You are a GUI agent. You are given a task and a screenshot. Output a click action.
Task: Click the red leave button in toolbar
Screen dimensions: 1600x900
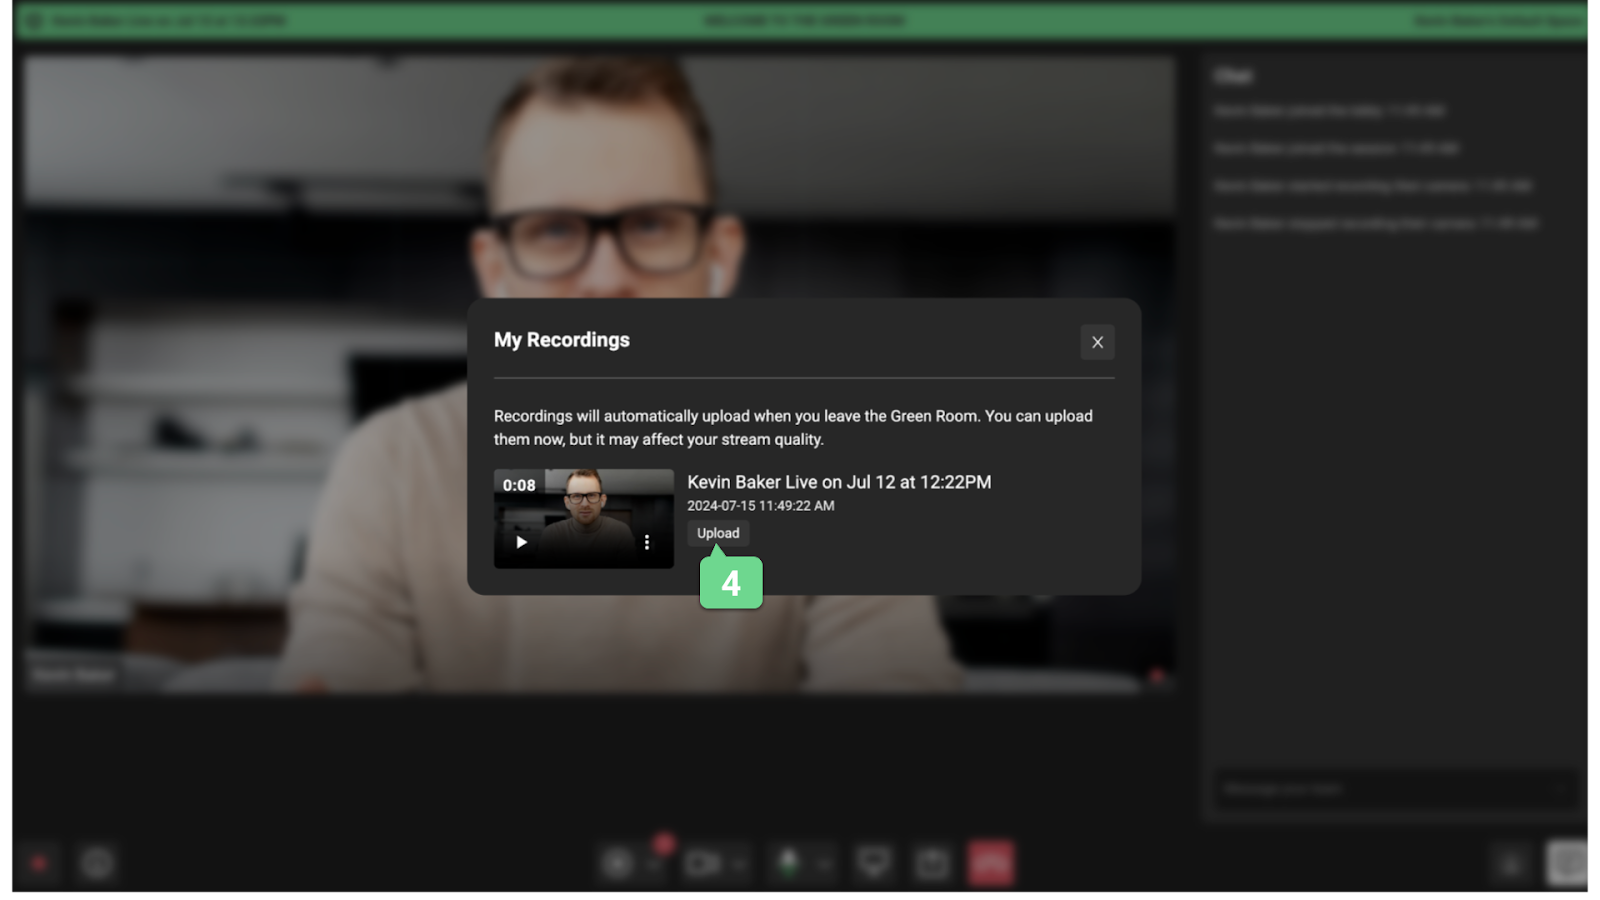[991, 863]
